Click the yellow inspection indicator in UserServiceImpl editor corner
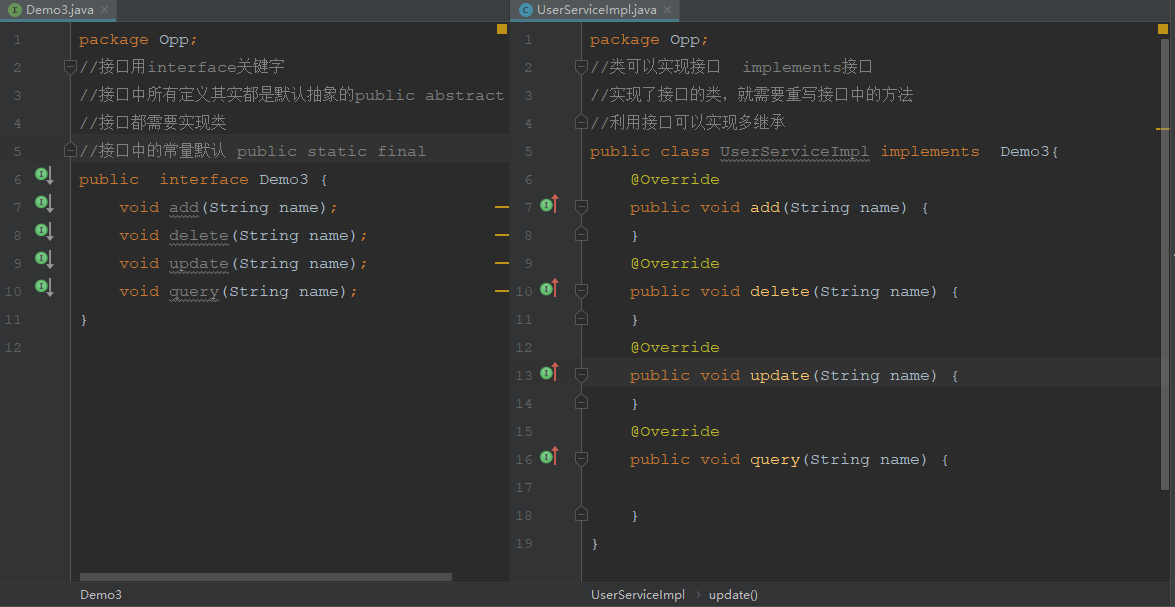Screen dimensions: 1175x607 click(x=1162, y=30)
